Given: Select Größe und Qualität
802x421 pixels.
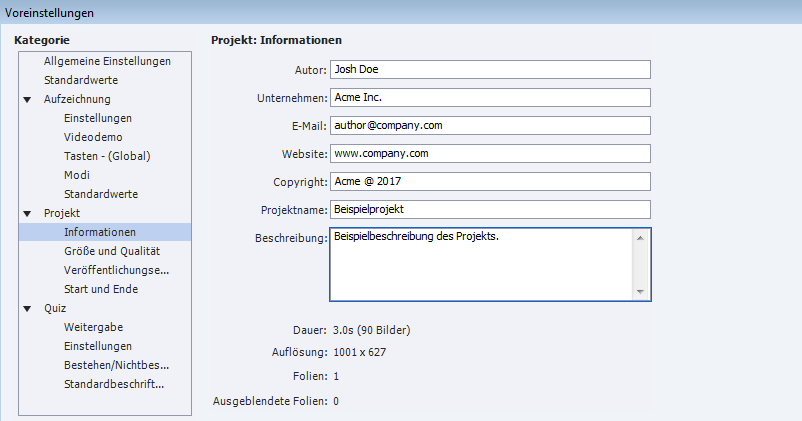Looking at the screenshot, I should (111, 251).
